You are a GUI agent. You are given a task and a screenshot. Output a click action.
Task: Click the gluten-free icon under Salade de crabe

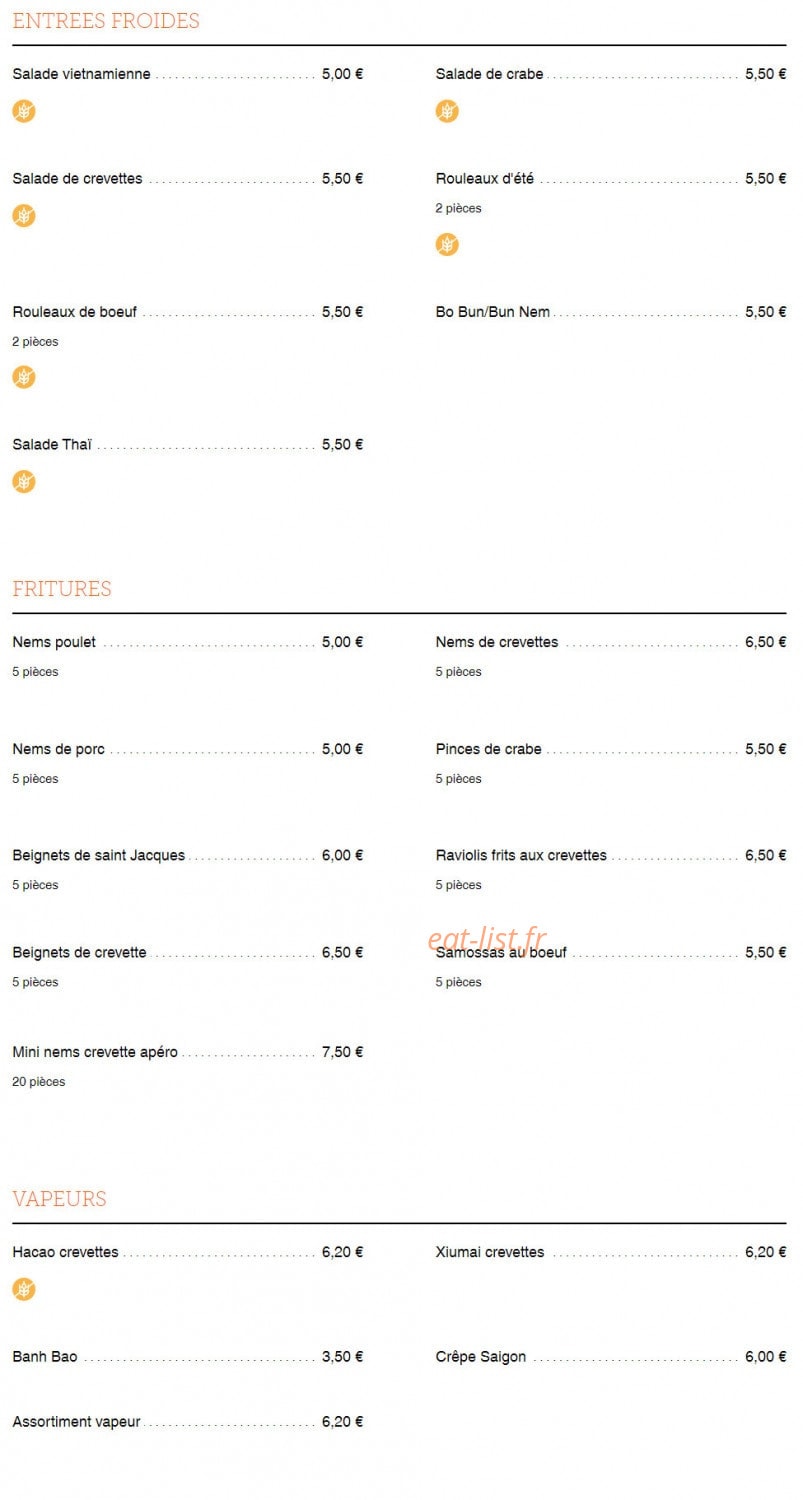(x=447, y=111)
